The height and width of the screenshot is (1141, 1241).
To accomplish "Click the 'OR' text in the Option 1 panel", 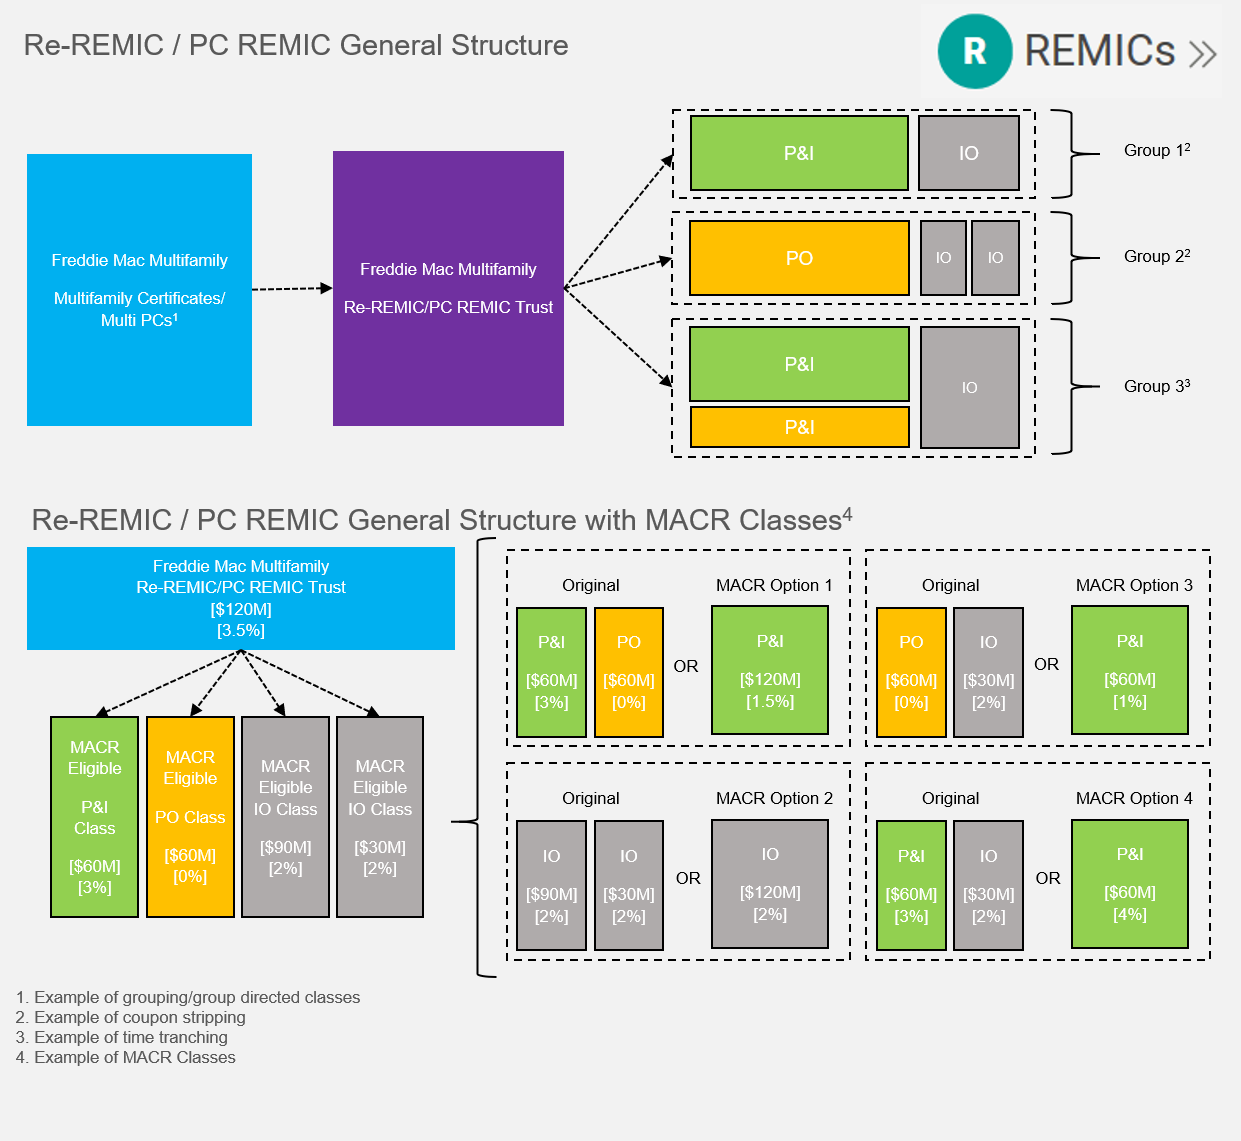I will (686, 666).
